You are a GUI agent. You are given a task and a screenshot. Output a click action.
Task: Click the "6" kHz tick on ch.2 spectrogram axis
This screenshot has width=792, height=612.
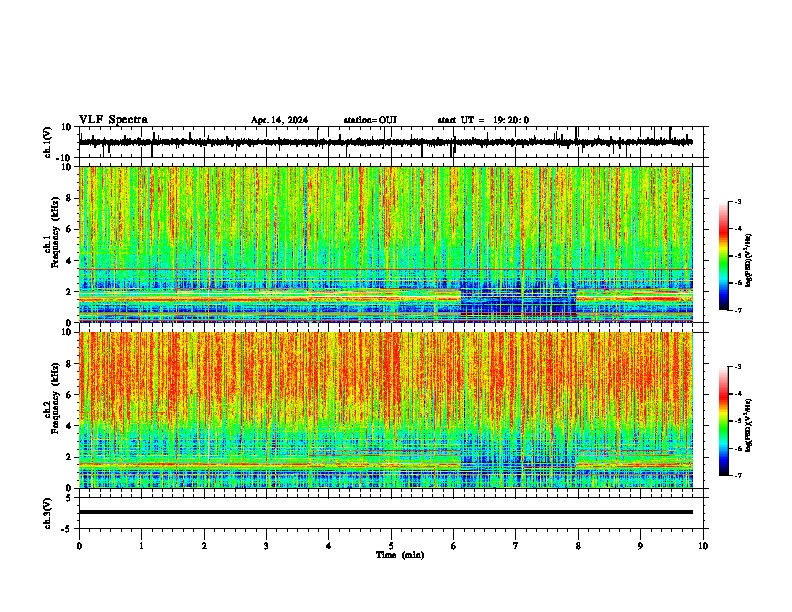[69, 394]
